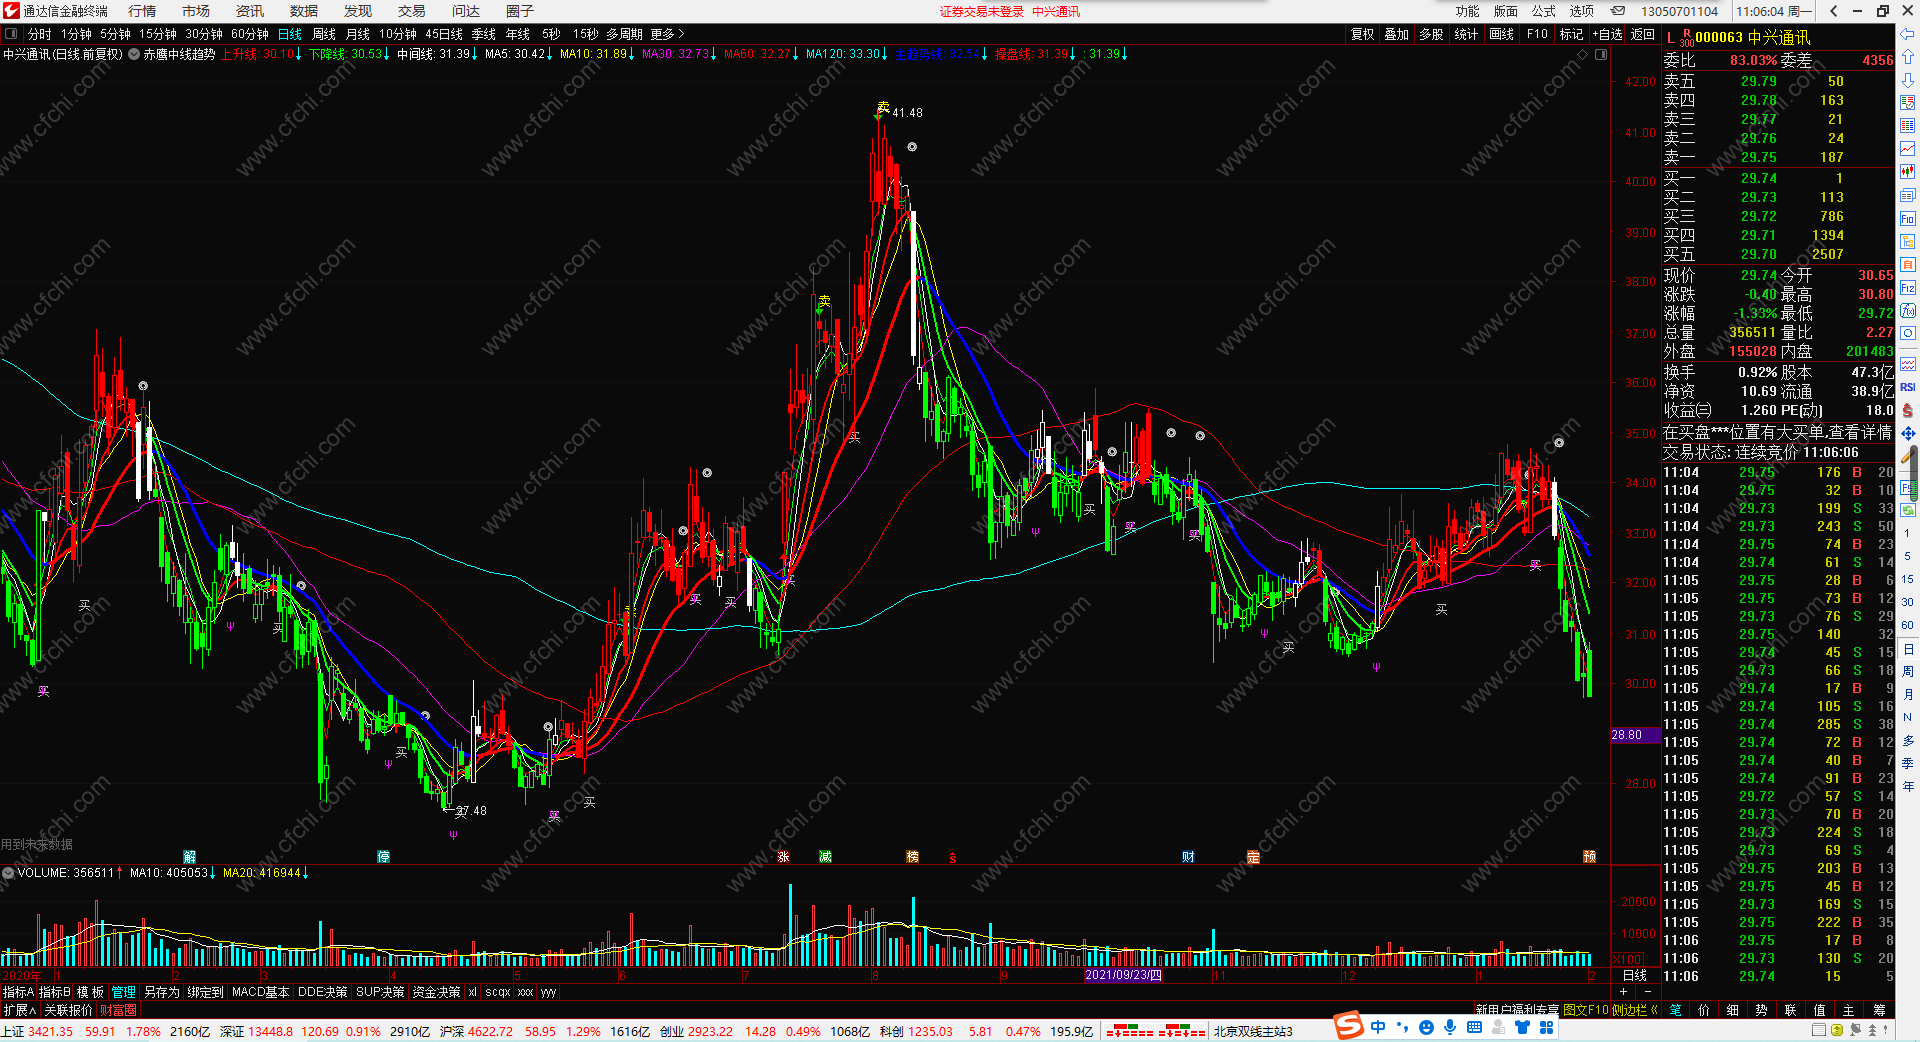The image size is (1920, 1042).
Task: Open the soft keyboard icon on IME toolbar
Action: pos(1474,1027)
